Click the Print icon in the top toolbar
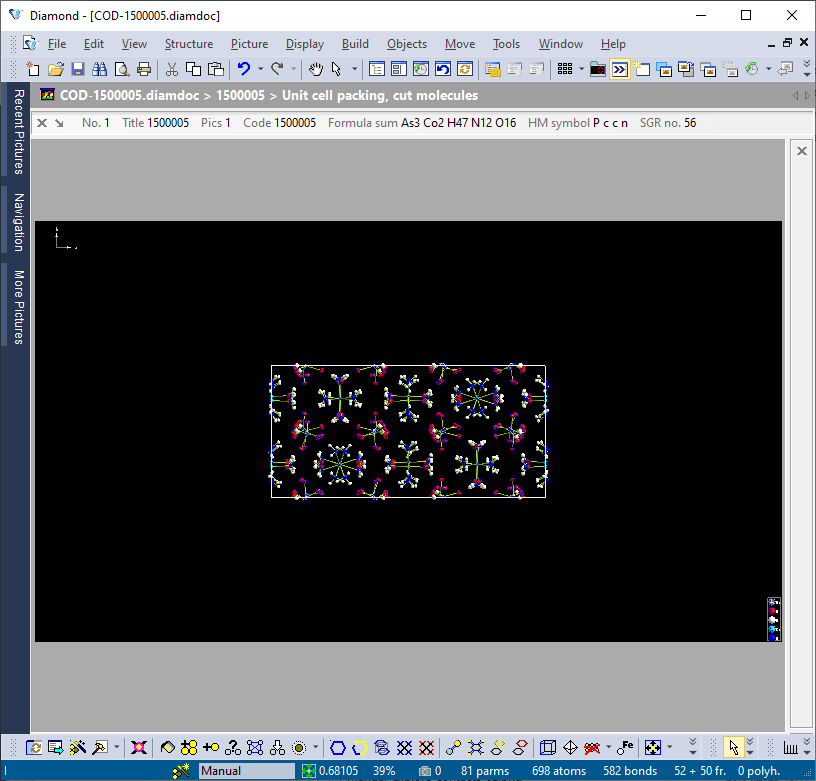Image resolution: width=816 pixels, height=781 pixels. [143, 68]
